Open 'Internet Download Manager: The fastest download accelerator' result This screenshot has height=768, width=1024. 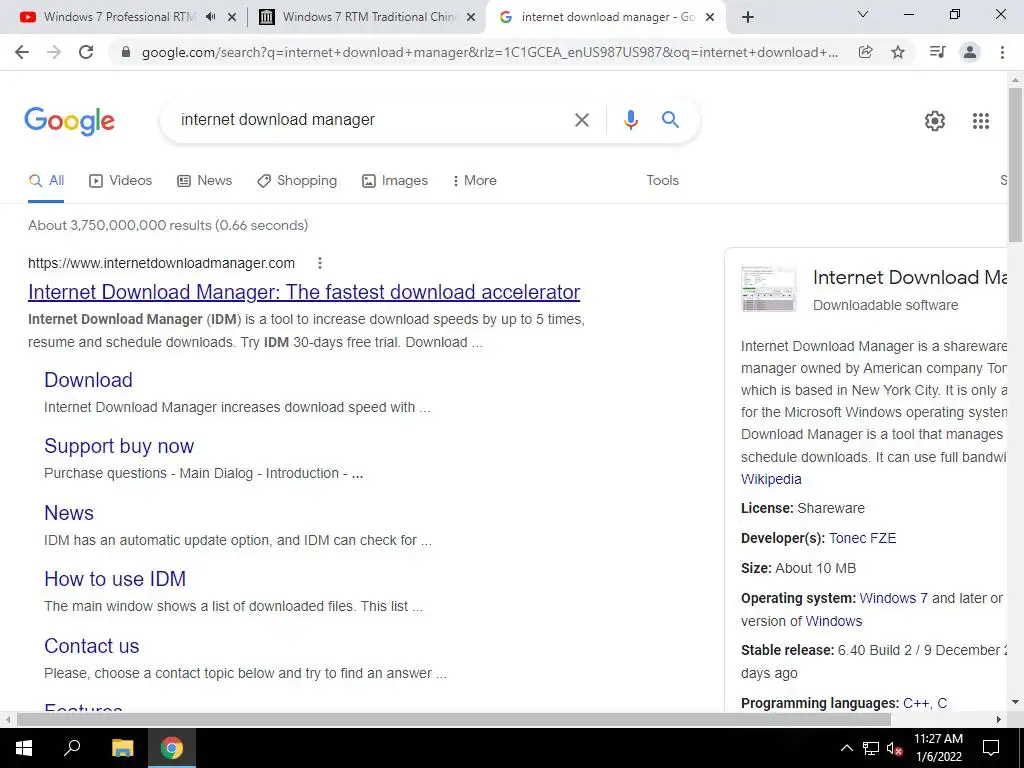304,292
